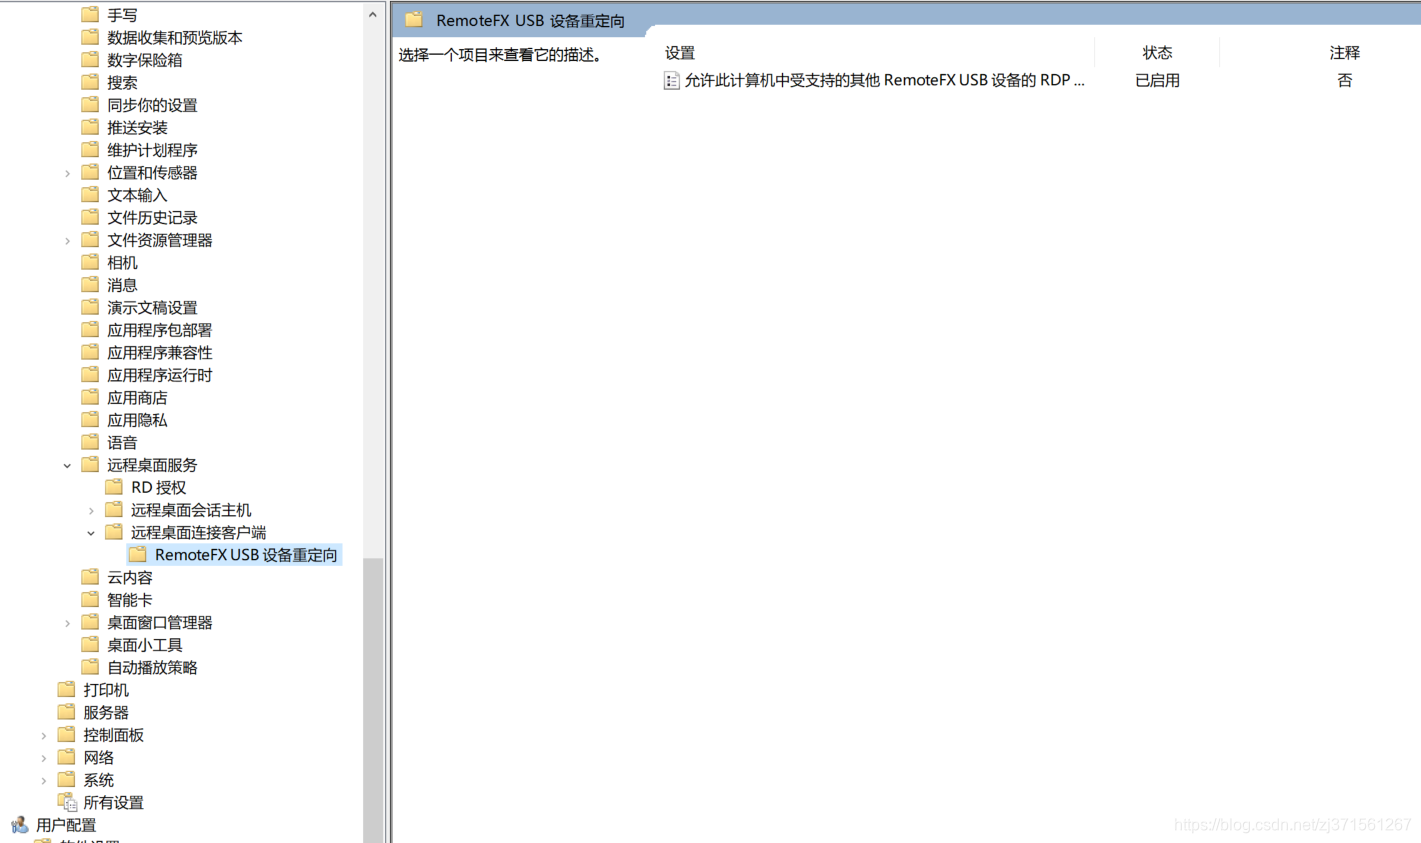Select 应用程序包部署 folder
1421x843 pixels.
[160, 330]
